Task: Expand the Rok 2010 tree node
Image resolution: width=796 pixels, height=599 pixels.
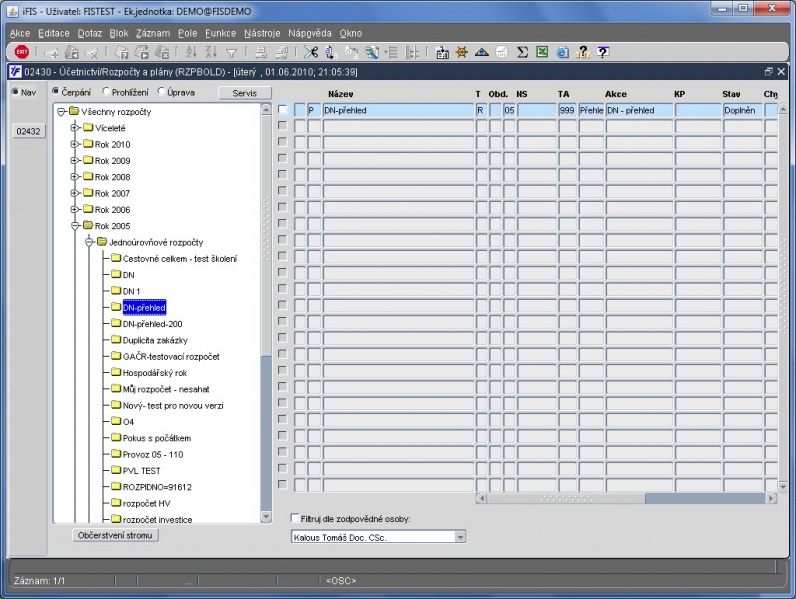Action: pyautogui.click(x=75, y=144)
